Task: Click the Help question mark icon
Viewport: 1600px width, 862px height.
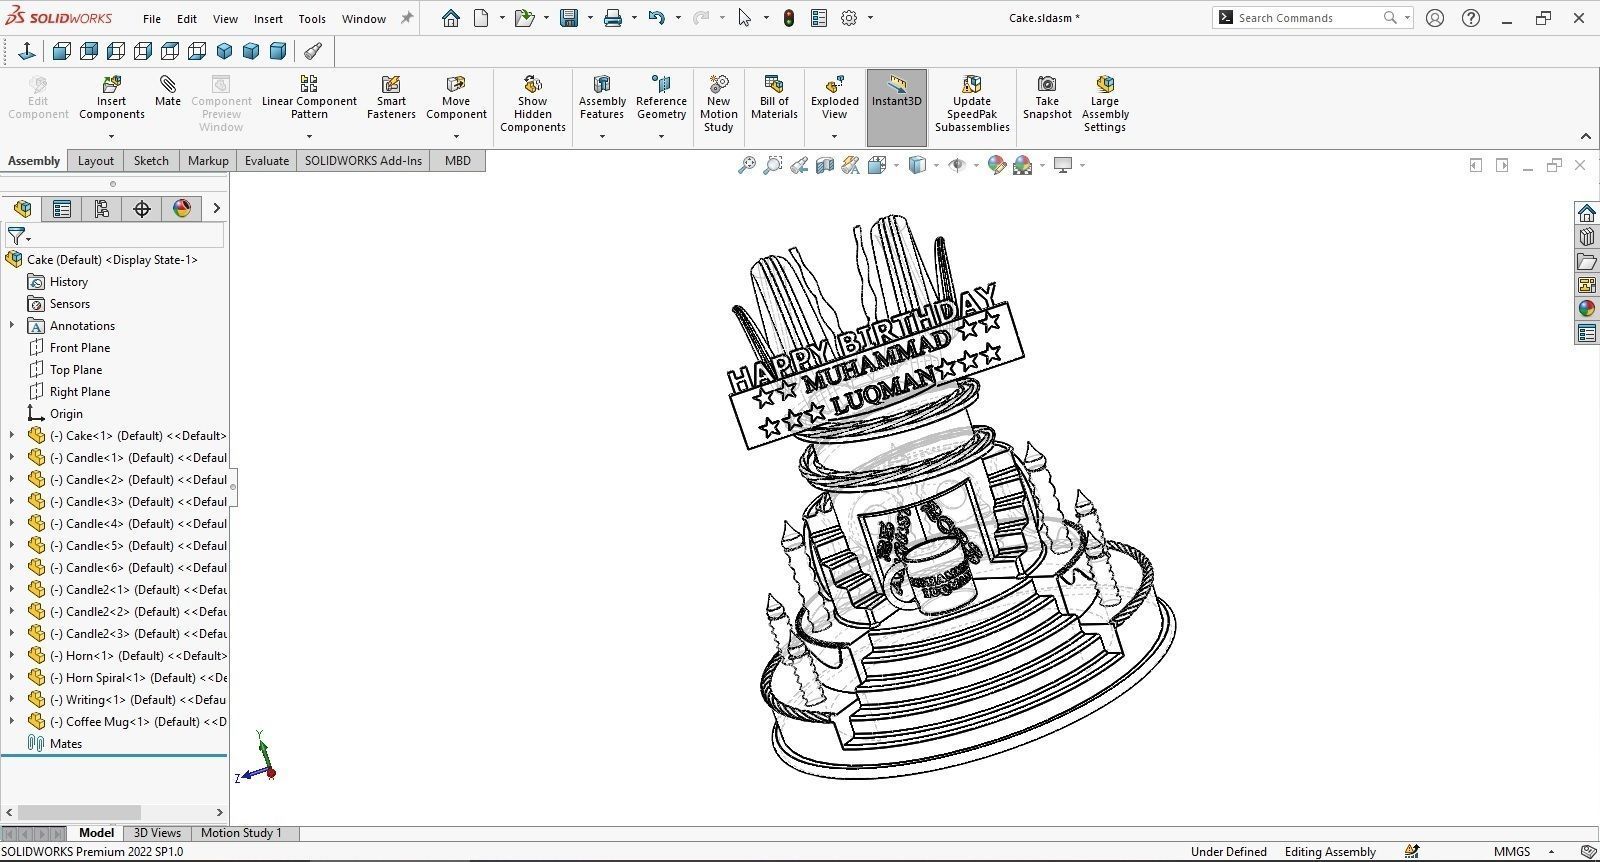Action: pos(1471,18)
